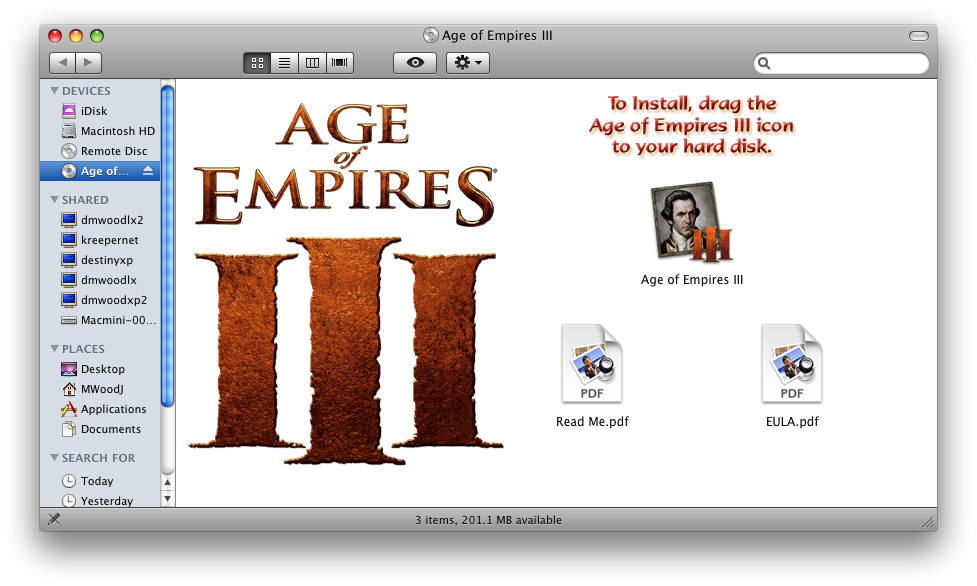
Task: Eject the Age of Empires disc
Action: point(149,171)
